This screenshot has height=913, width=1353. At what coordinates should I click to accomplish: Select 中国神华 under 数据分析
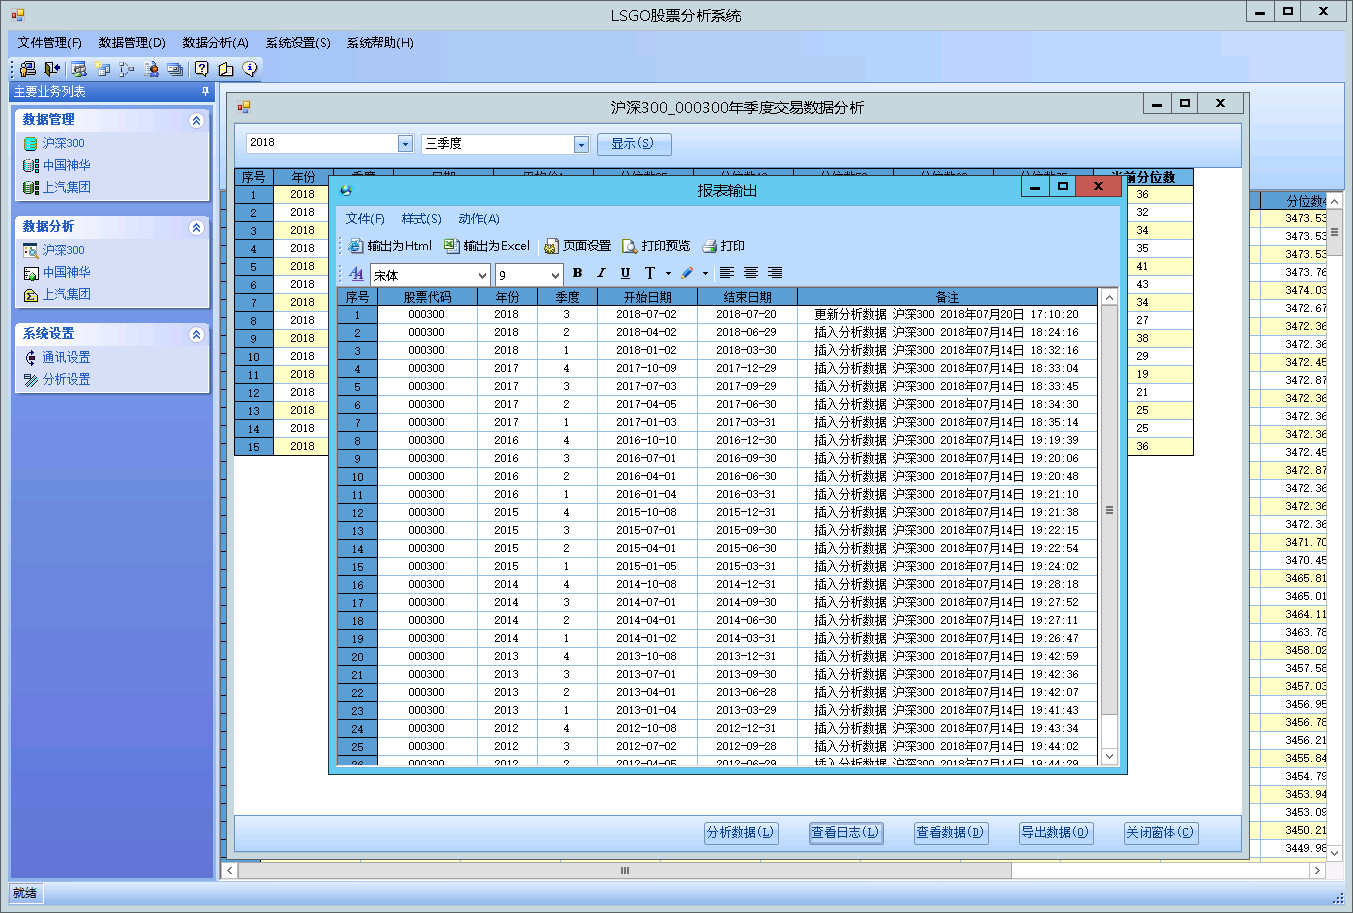pos(66,273)
